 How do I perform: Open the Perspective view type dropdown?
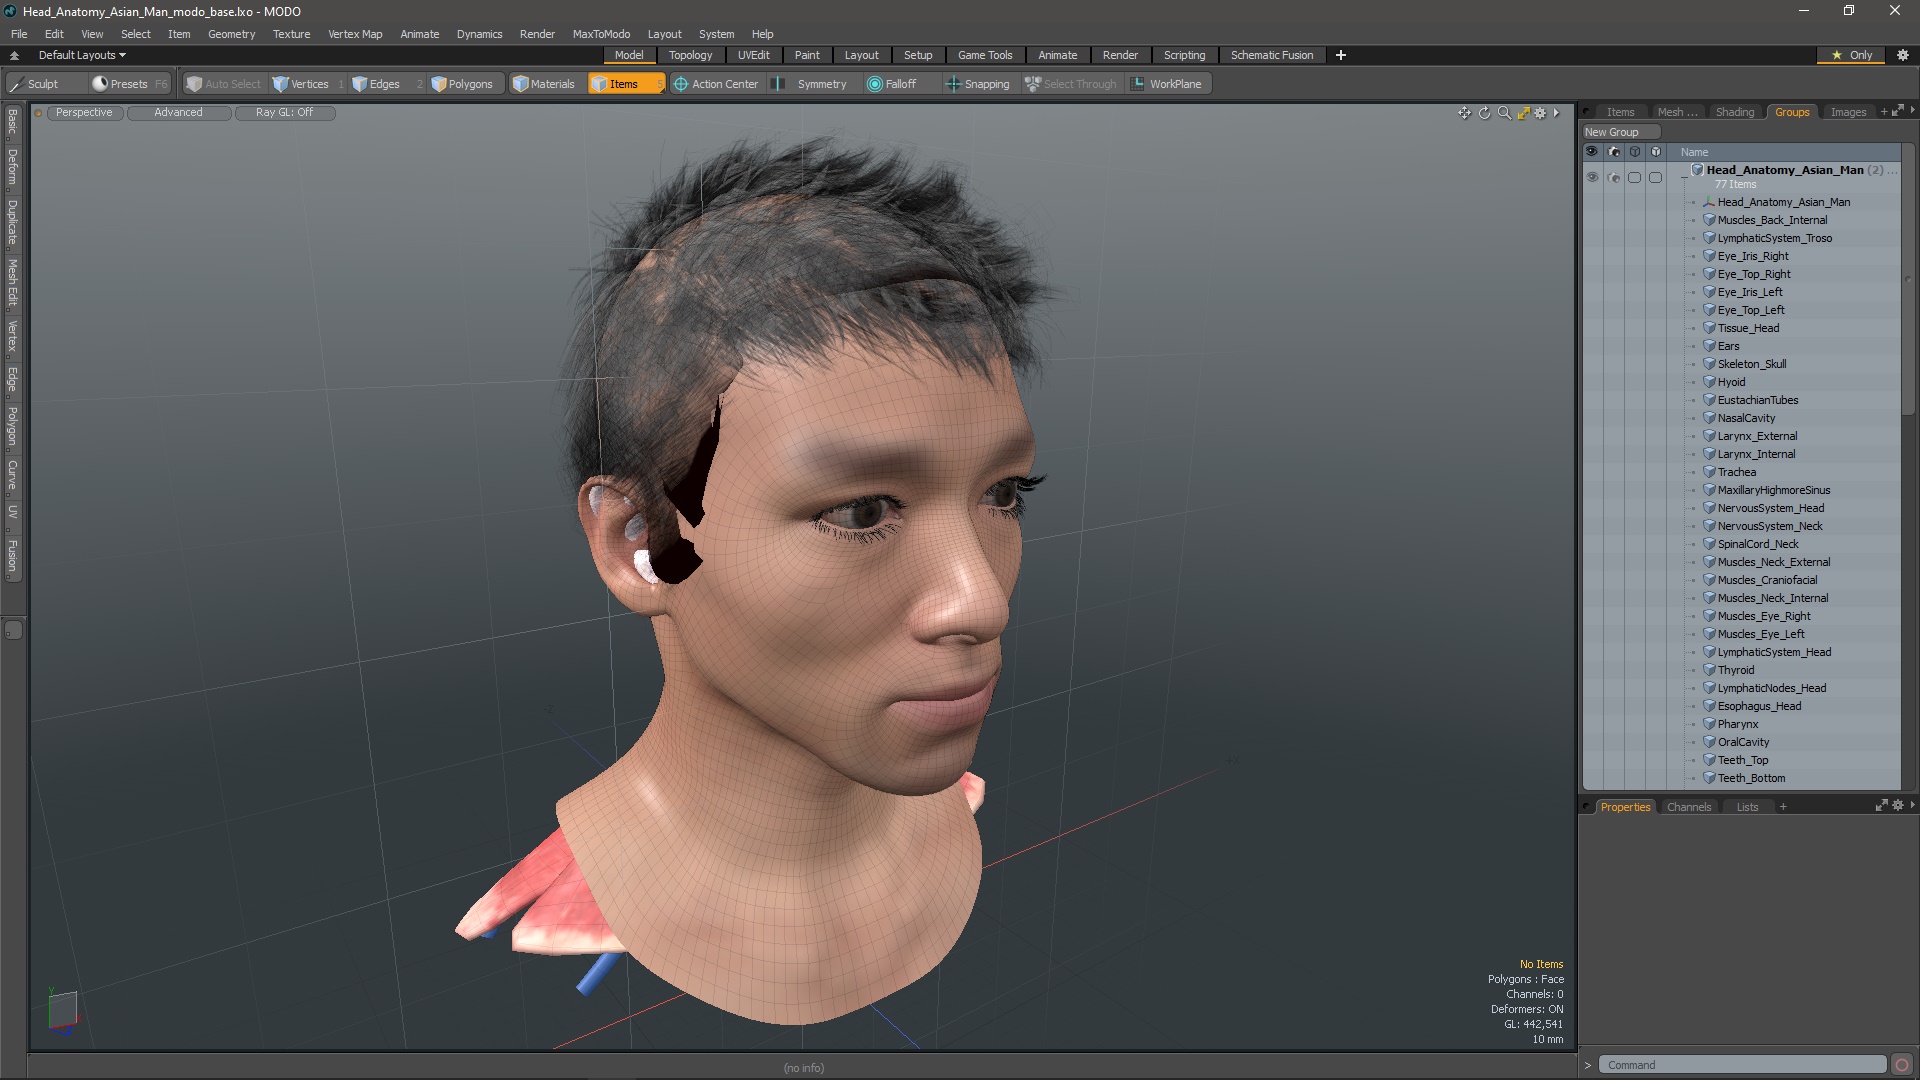click(x=84, y=113)
